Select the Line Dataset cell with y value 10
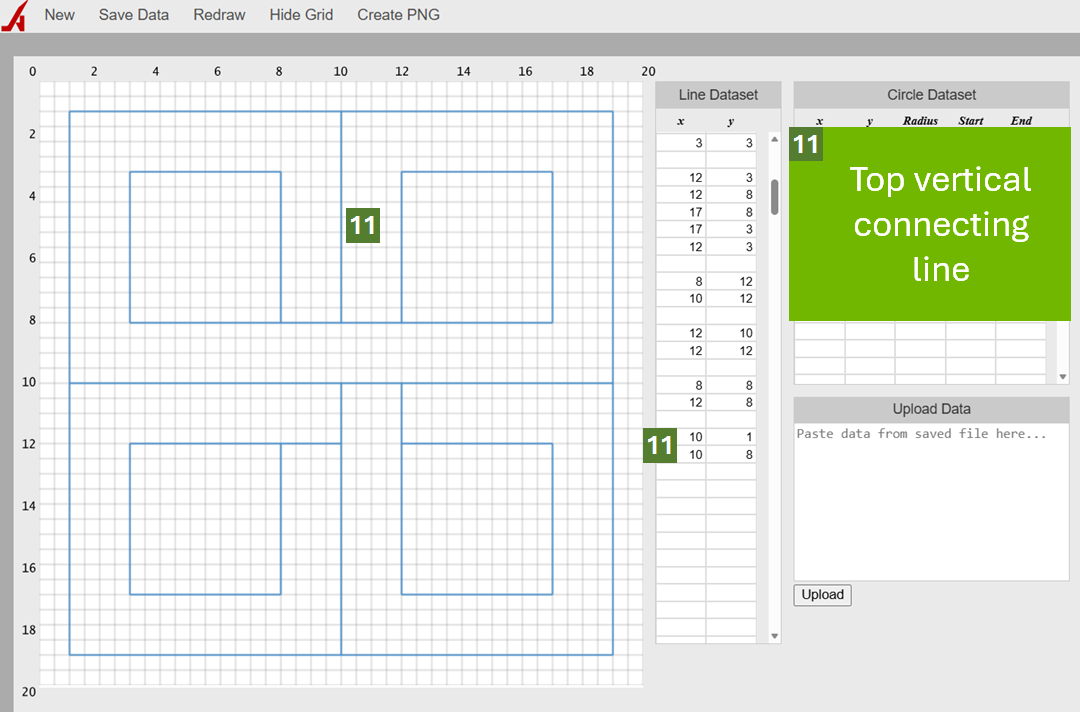 (731, 333)
